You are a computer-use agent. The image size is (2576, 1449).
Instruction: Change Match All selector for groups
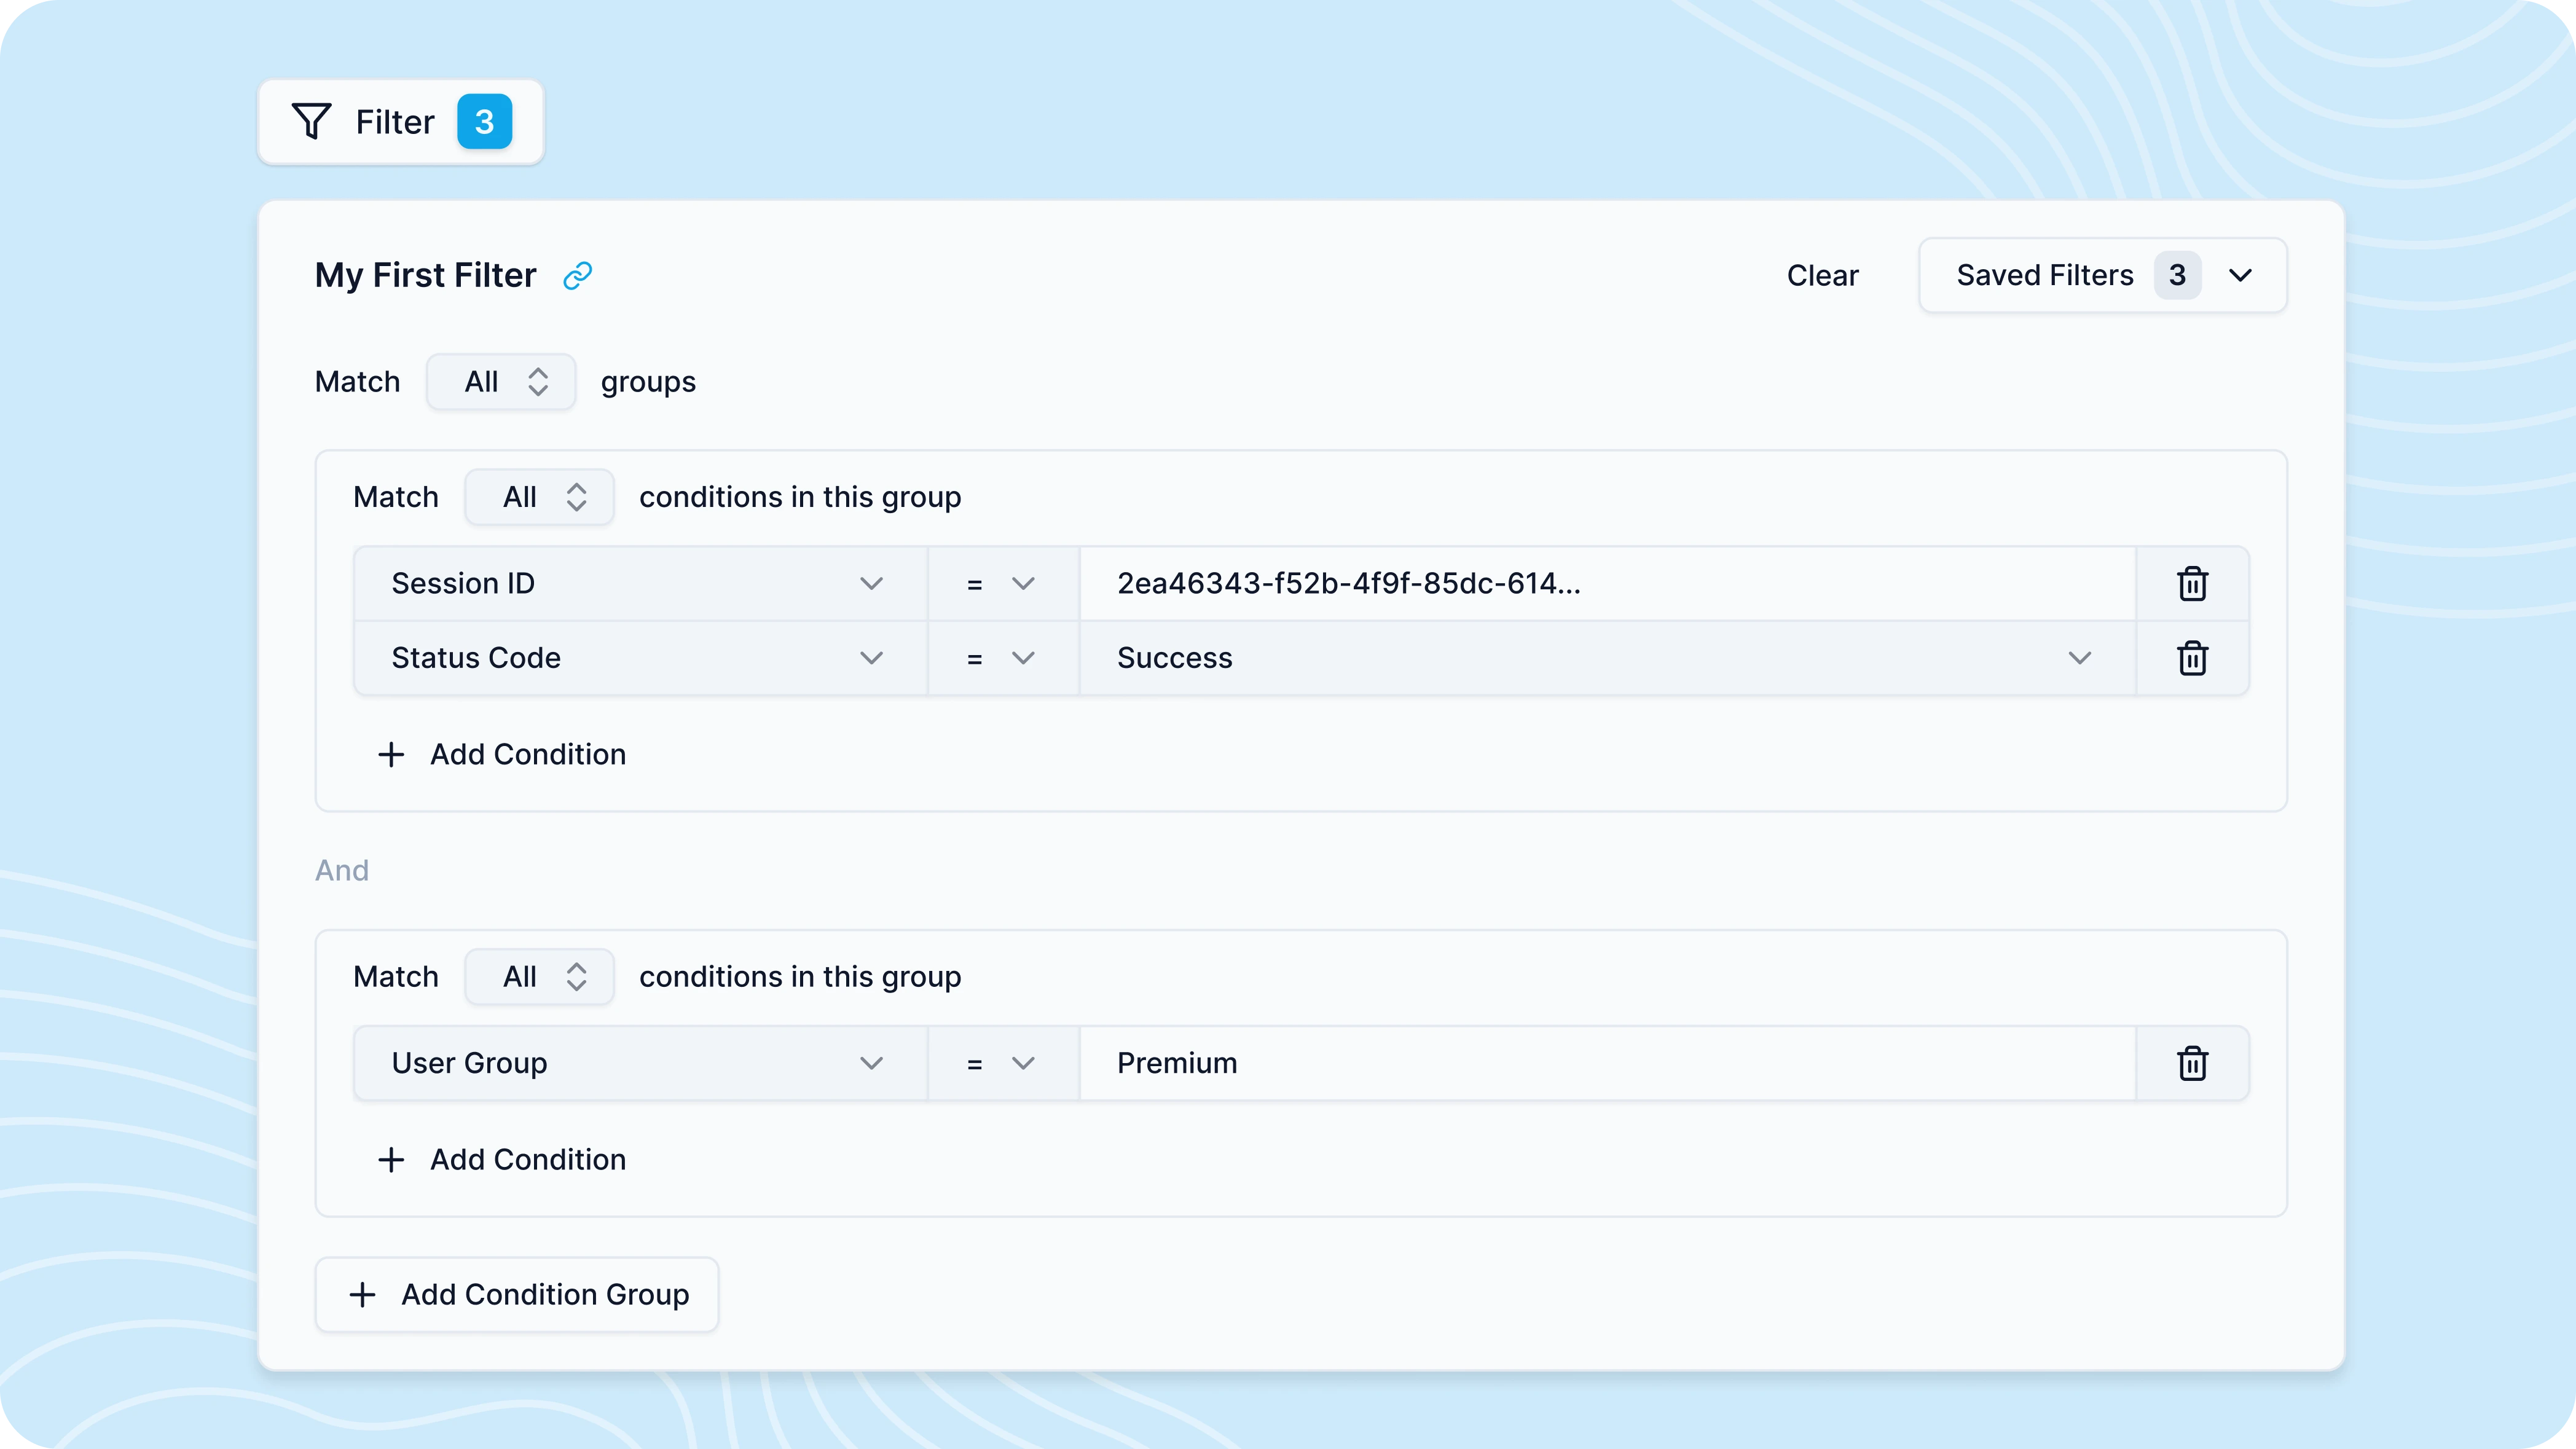click(500, 381)
